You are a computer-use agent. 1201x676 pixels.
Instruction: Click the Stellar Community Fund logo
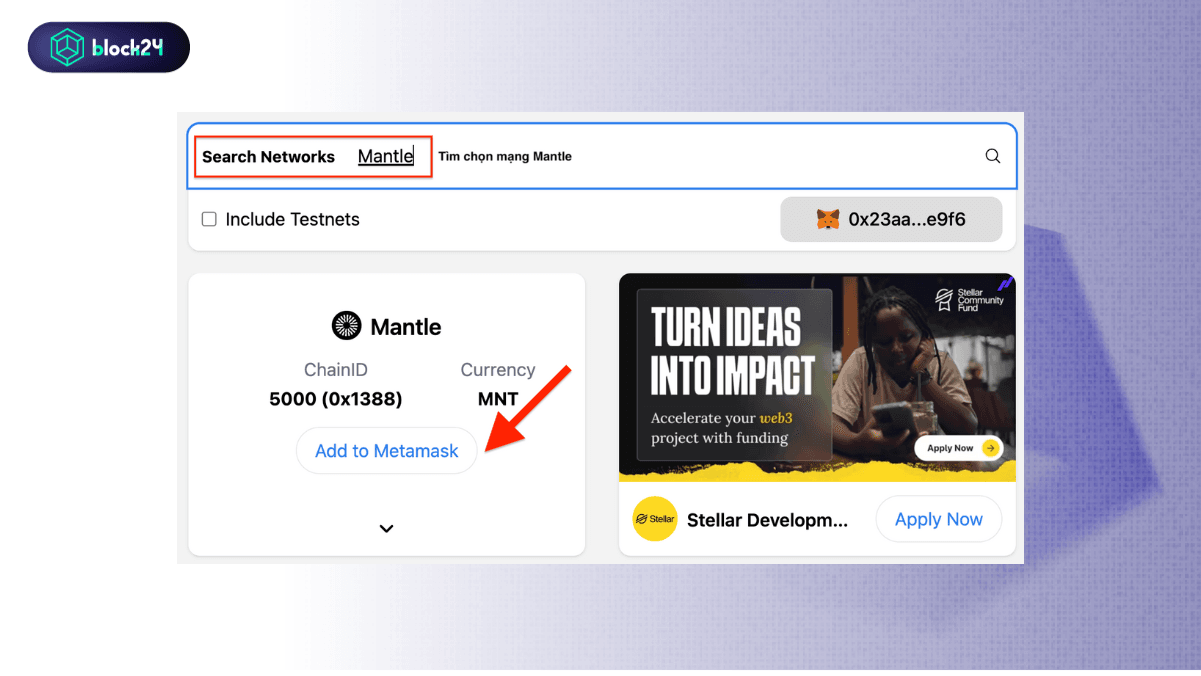tap(969, 299)
